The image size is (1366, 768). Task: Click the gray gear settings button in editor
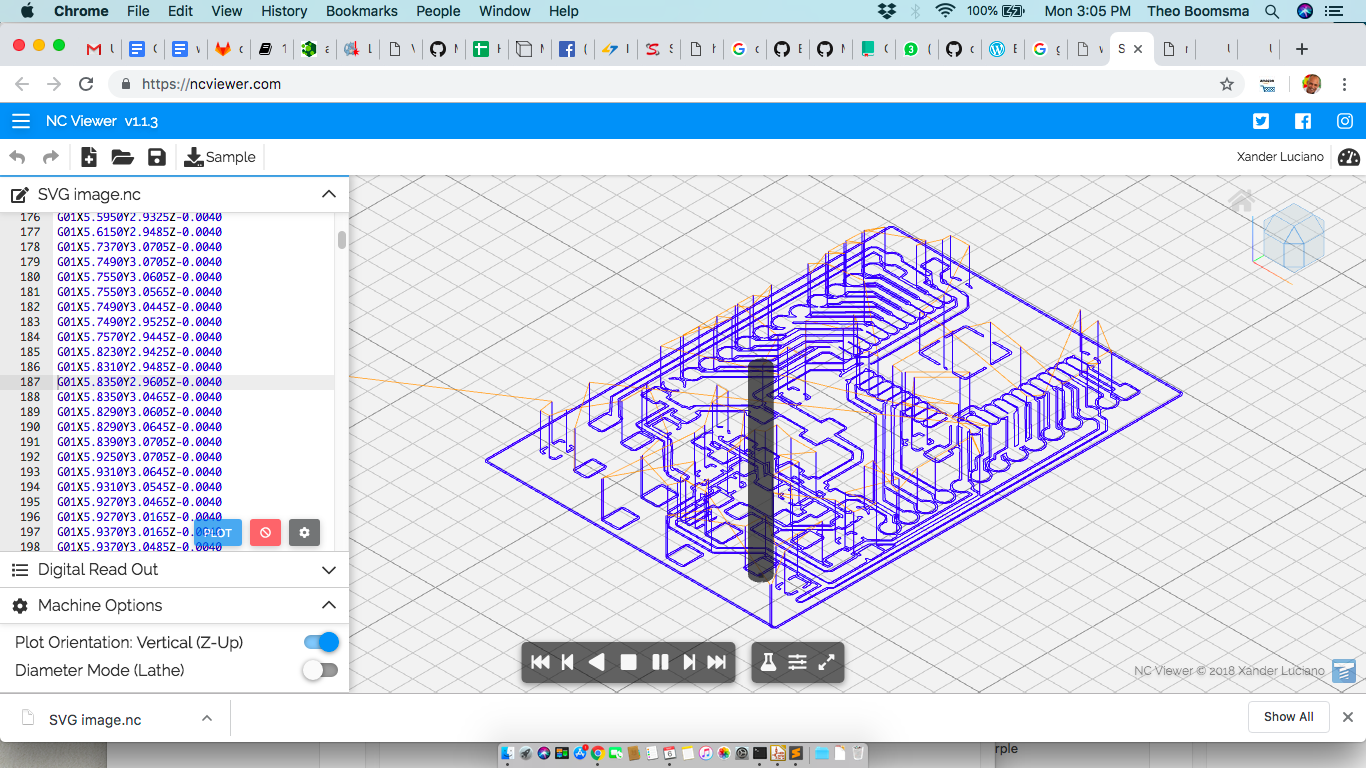[304, 532]
